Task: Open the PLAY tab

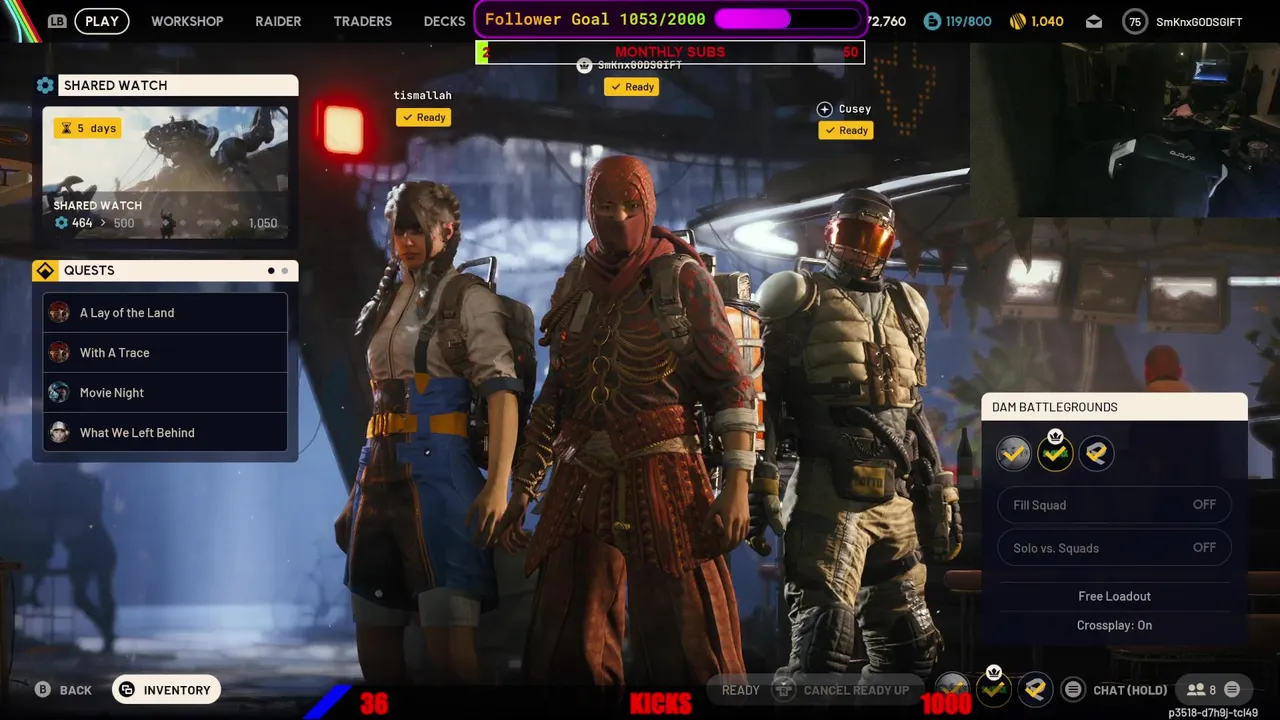Action: pos(102,21)
